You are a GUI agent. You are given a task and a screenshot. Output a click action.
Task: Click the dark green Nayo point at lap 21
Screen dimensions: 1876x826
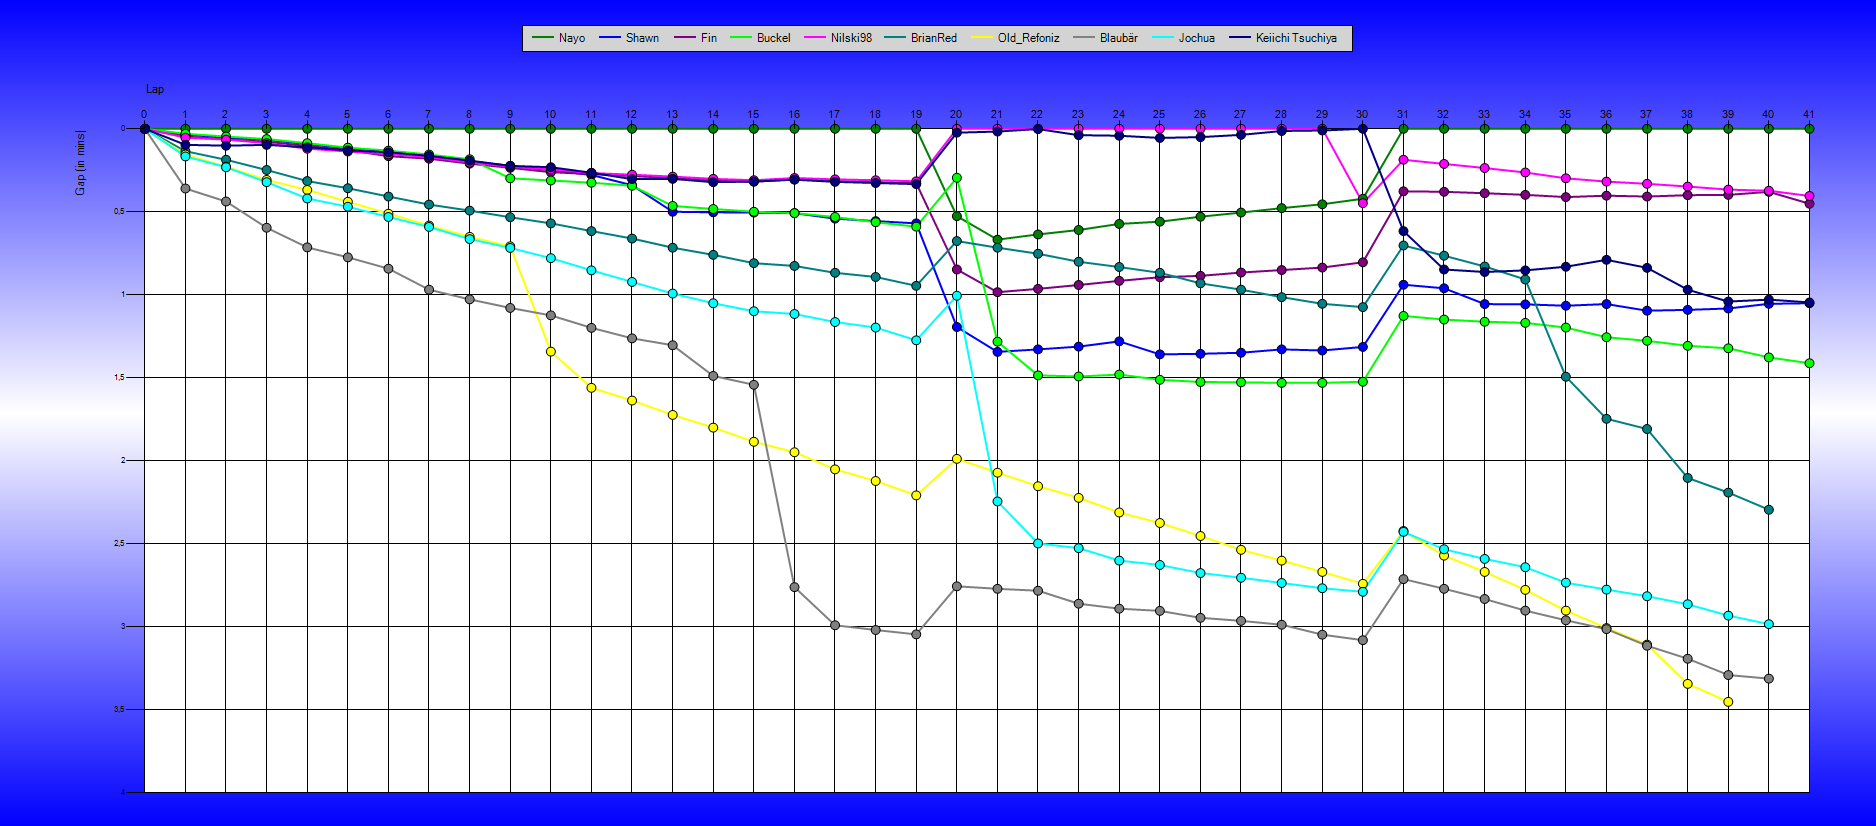(x=997, y=240)
